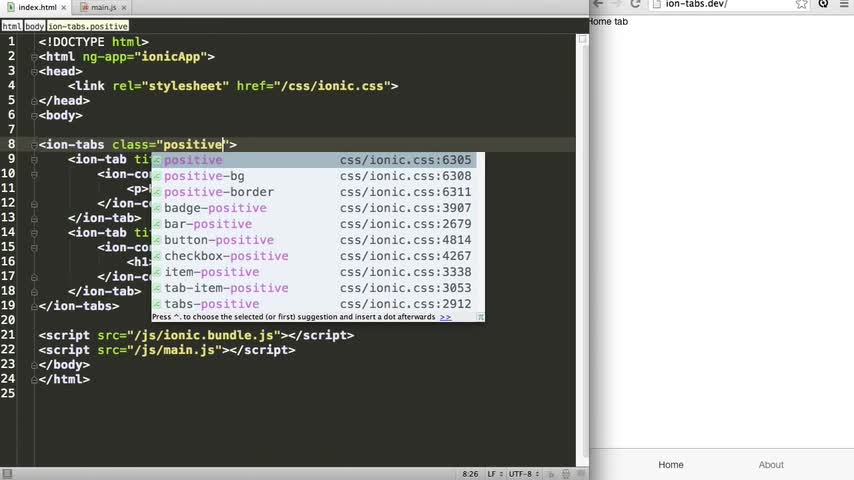The image size is (854, 480).
Task: Choose the 'item-positive' suggestion
Action: [x=314, y=272]
